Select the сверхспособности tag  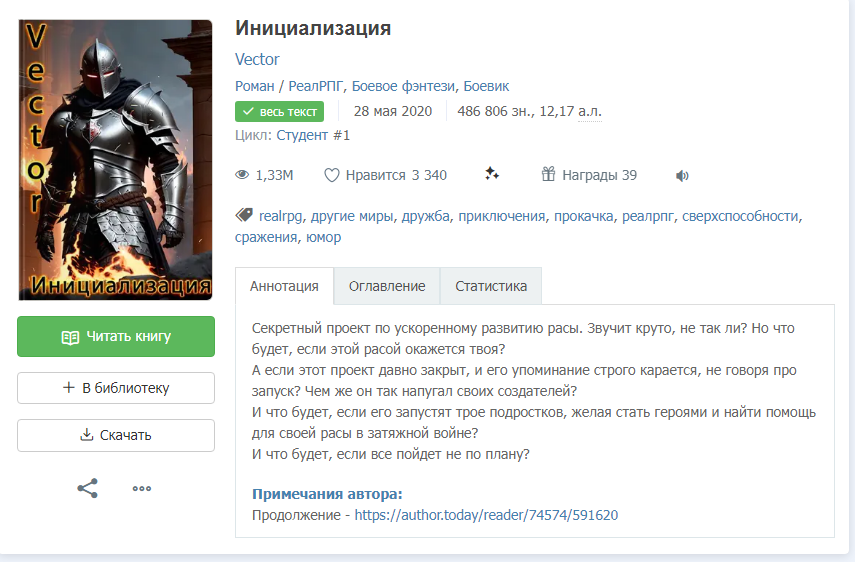740,216
